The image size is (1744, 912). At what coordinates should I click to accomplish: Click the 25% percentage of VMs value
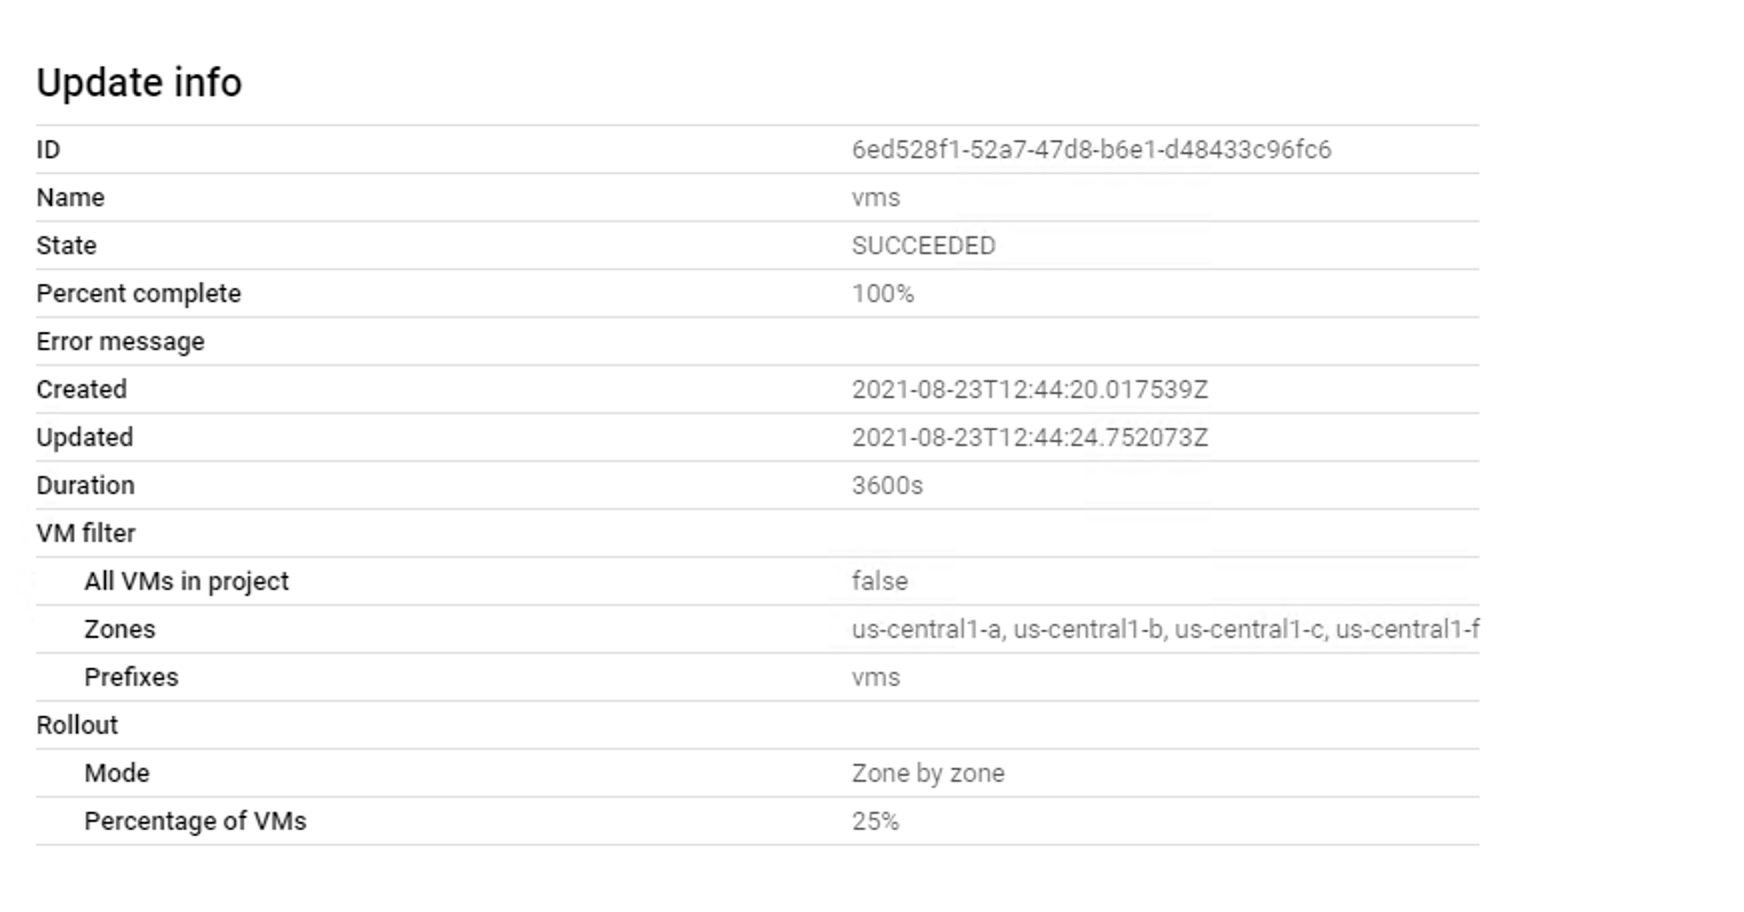click(x=875, y=822)
